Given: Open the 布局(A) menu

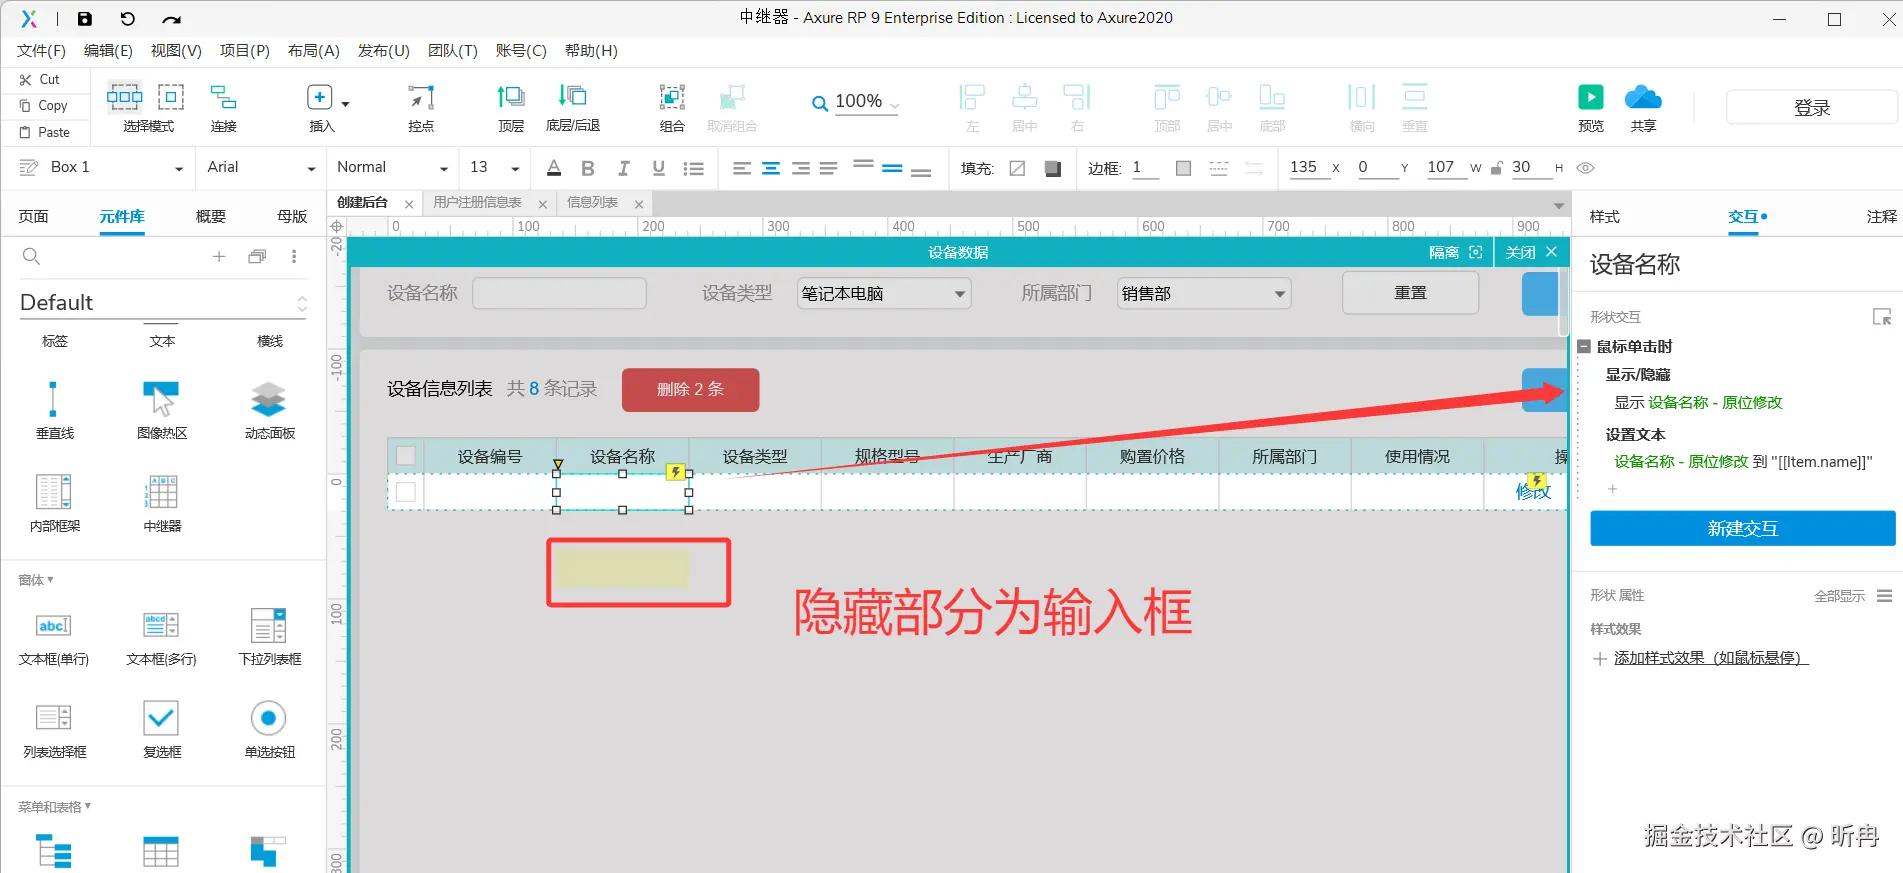Looking at the screenshot, I should [x=314, y=51].
